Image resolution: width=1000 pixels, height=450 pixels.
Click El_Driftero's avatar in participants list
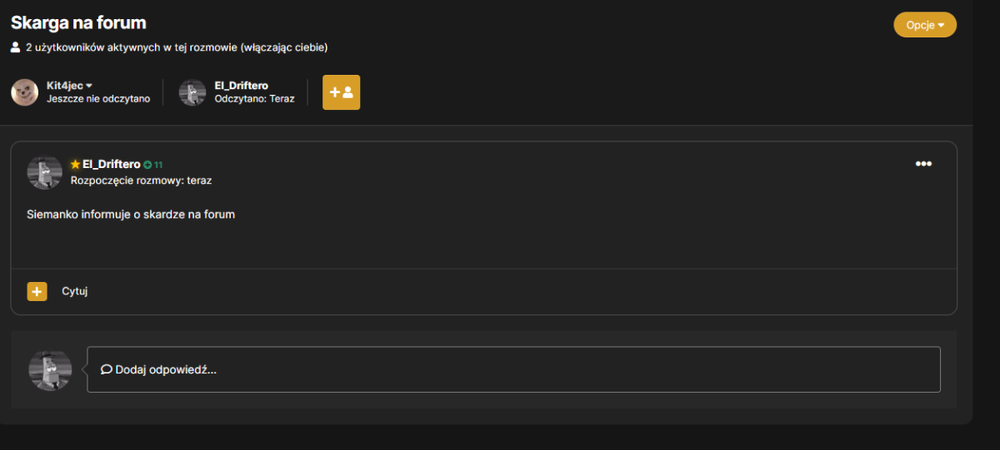(x=192, y=92)
